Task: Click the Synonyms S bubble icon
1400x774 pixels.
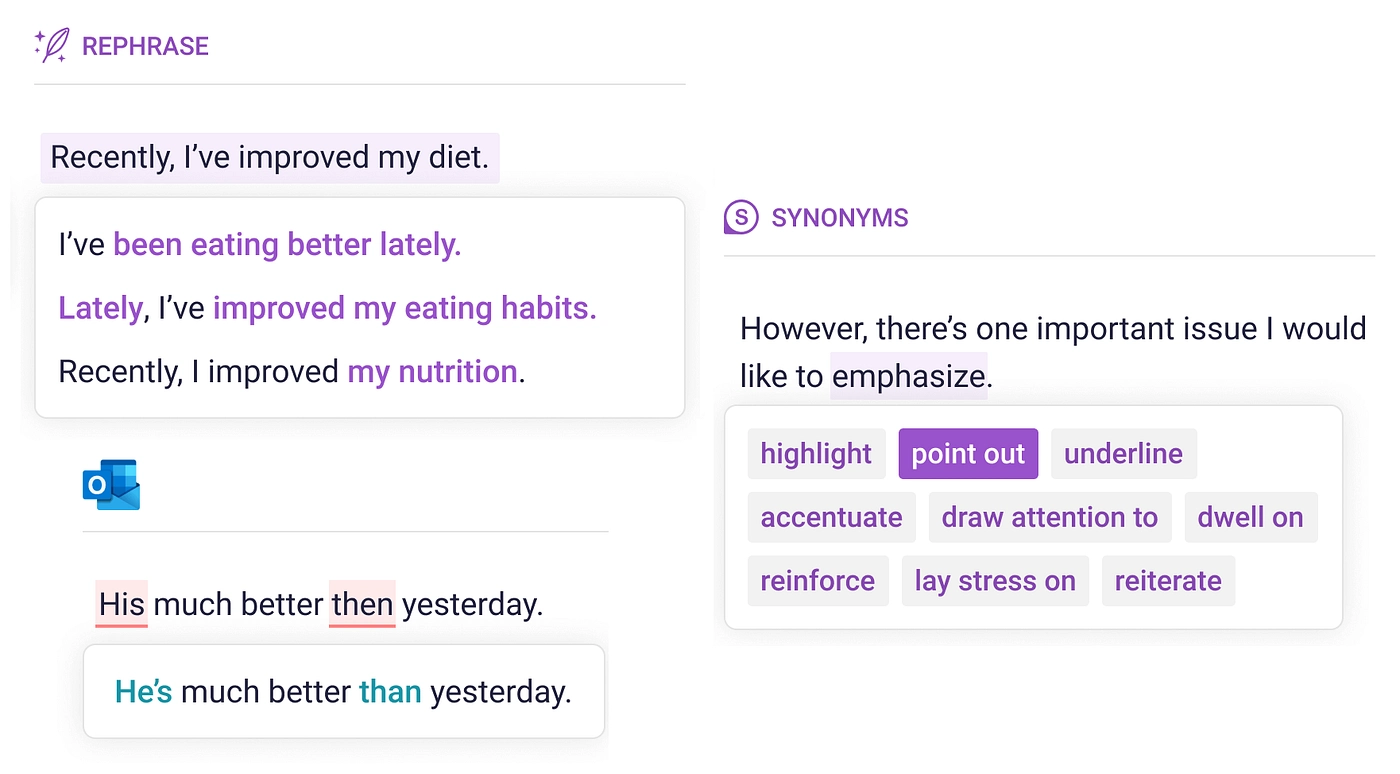Action: pyautogui.click(x=741, y=217)
